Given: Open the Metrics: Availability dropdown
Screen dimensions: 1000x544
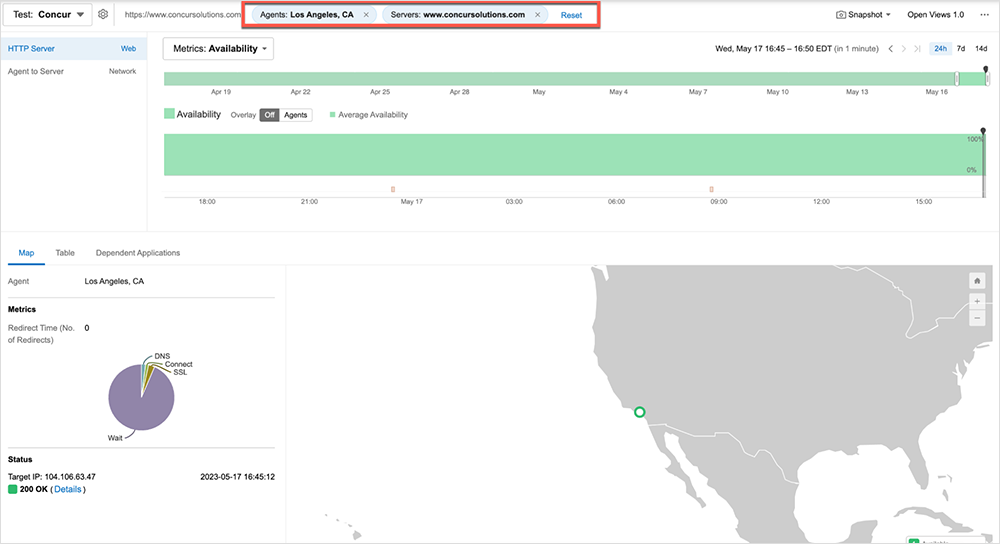Looking at the screenshot, I should click(218, 48).
